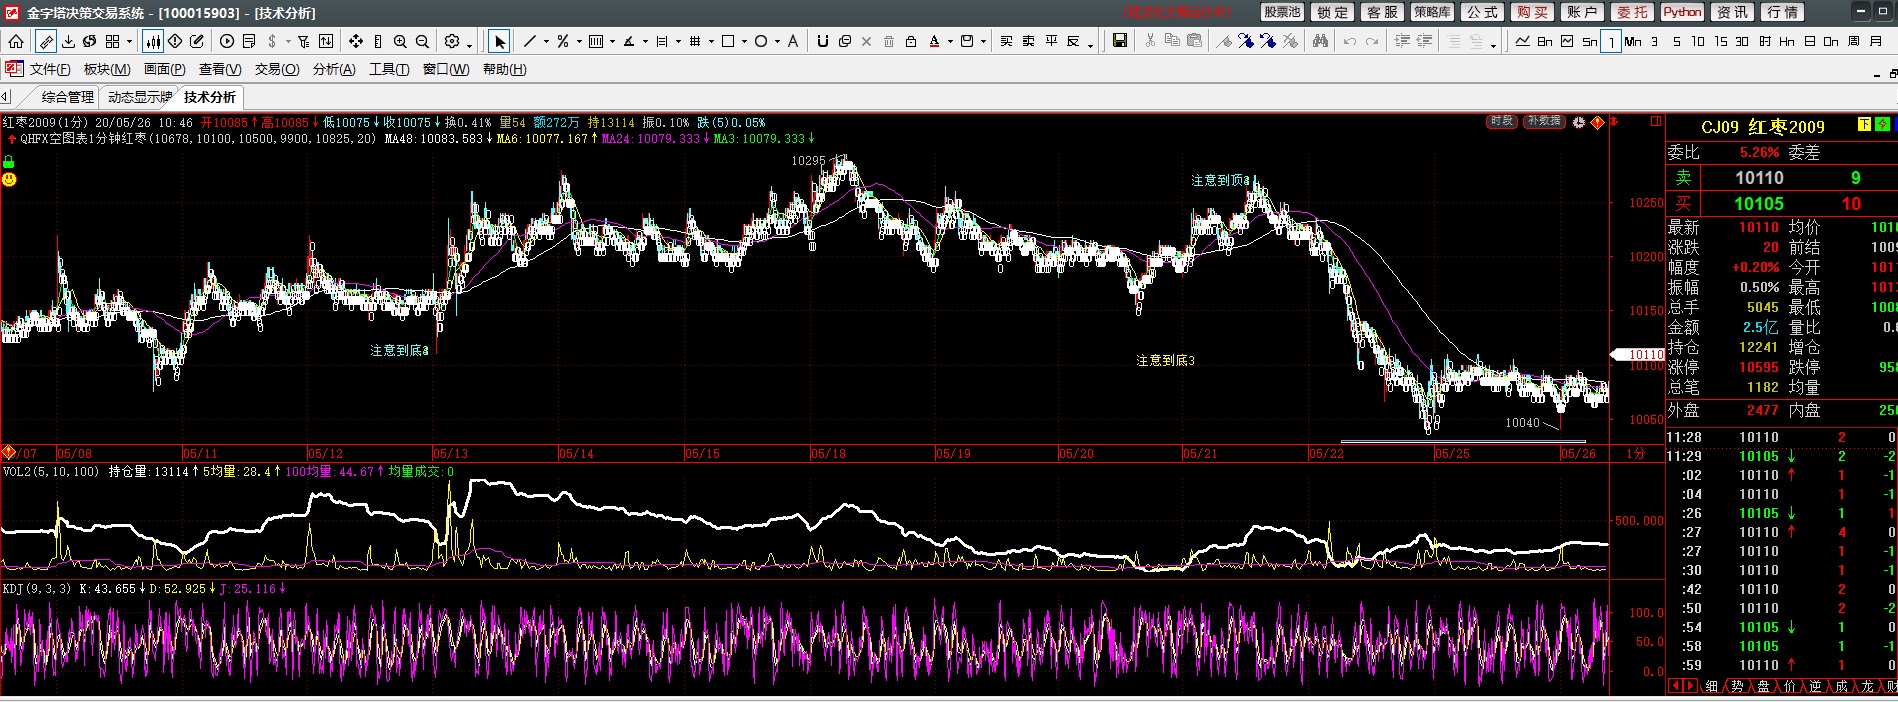
Task: Open the 分析(A) menu
Action: click(x=334, y=69)
